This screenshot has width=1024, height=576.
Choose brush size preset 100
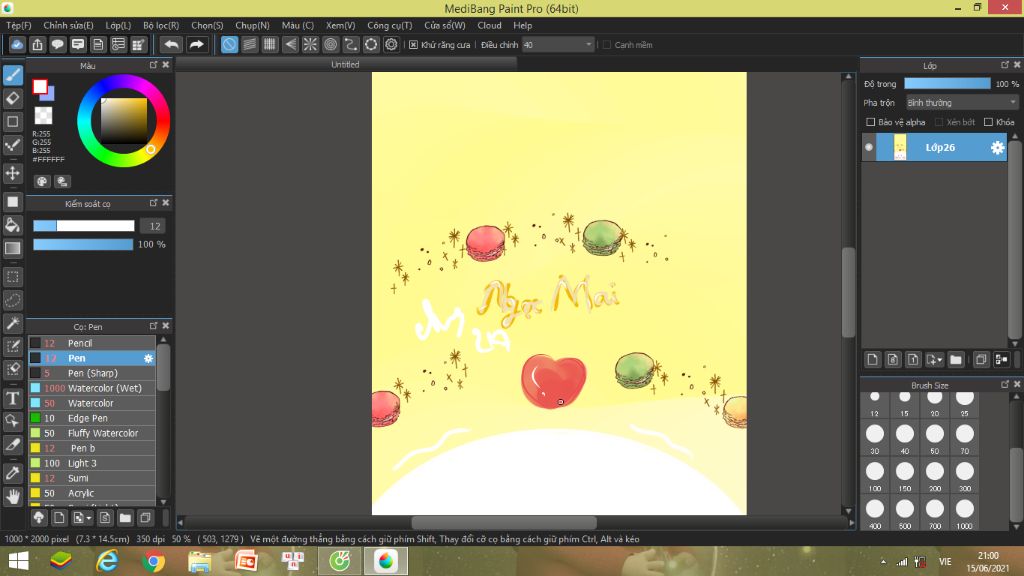coord(874,475)
